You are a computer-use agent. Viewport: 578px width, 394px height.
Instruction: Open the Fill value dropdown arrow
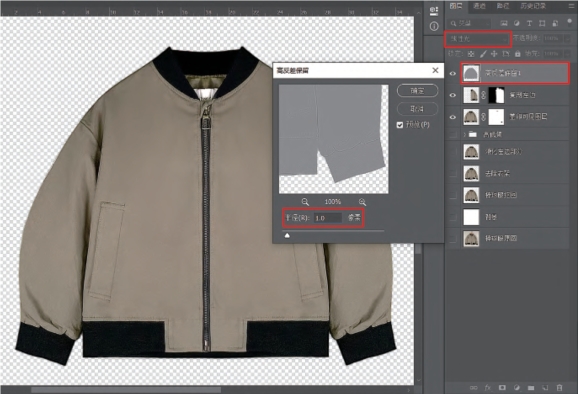[x=567, y=54]
